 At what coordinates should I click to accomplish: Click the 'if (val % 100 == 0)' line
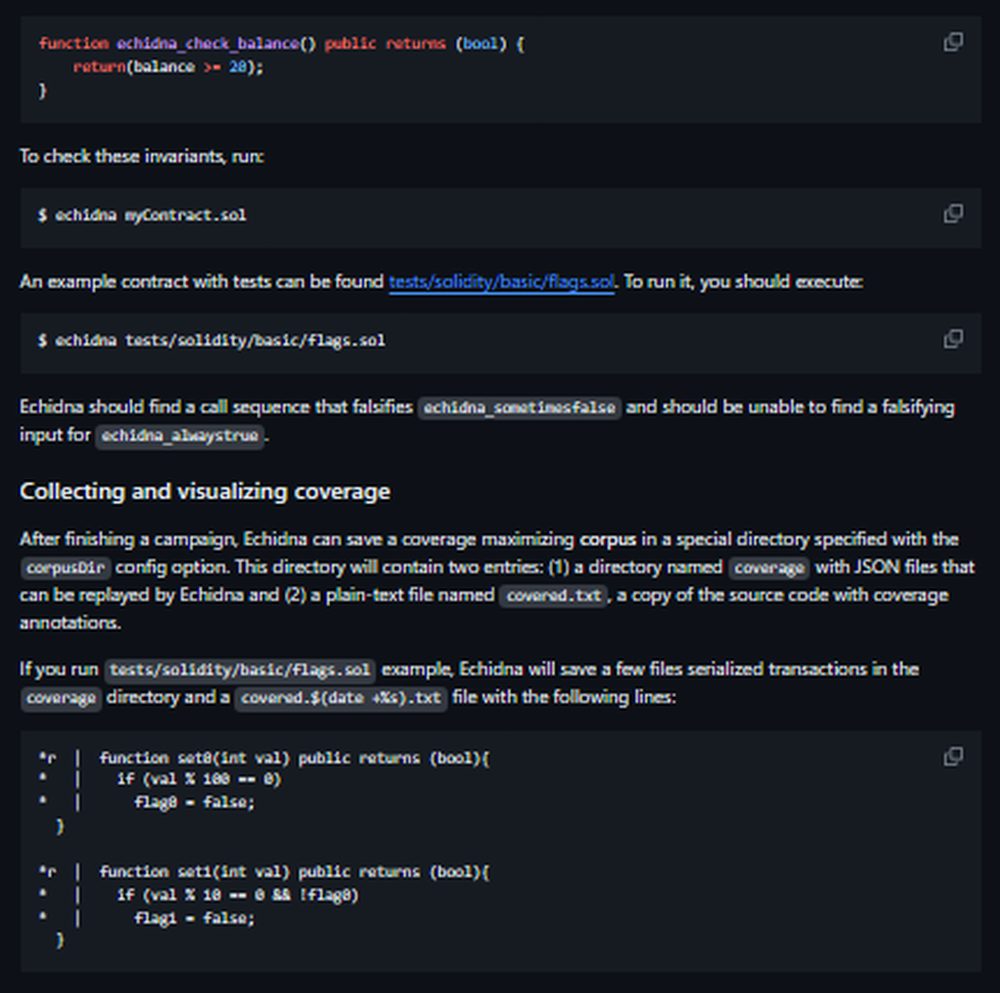coord(199,779)
